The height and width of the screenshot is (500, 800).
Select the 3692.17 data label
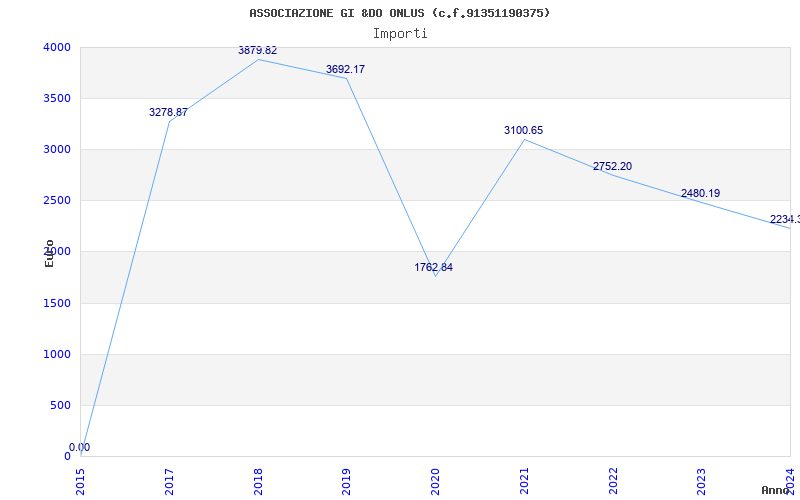pyautogui.click(x=345, y=69)
